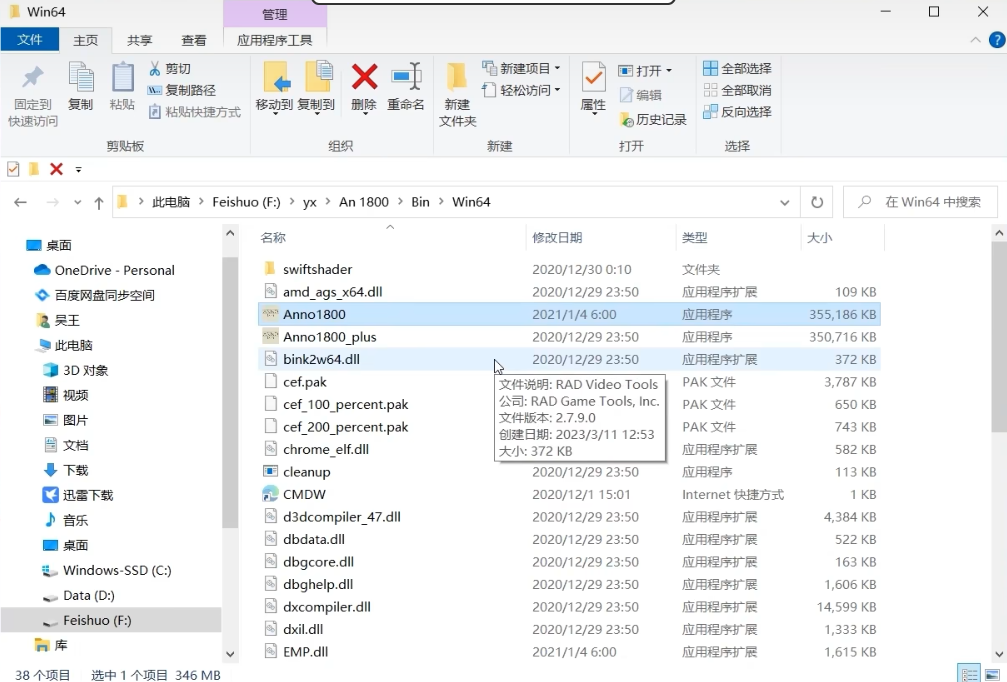Click the refresh icon beside address bar
Image resolution: width=1007 pixels, height=682 pixels.
pyautogui.click(x=817, y=202)
